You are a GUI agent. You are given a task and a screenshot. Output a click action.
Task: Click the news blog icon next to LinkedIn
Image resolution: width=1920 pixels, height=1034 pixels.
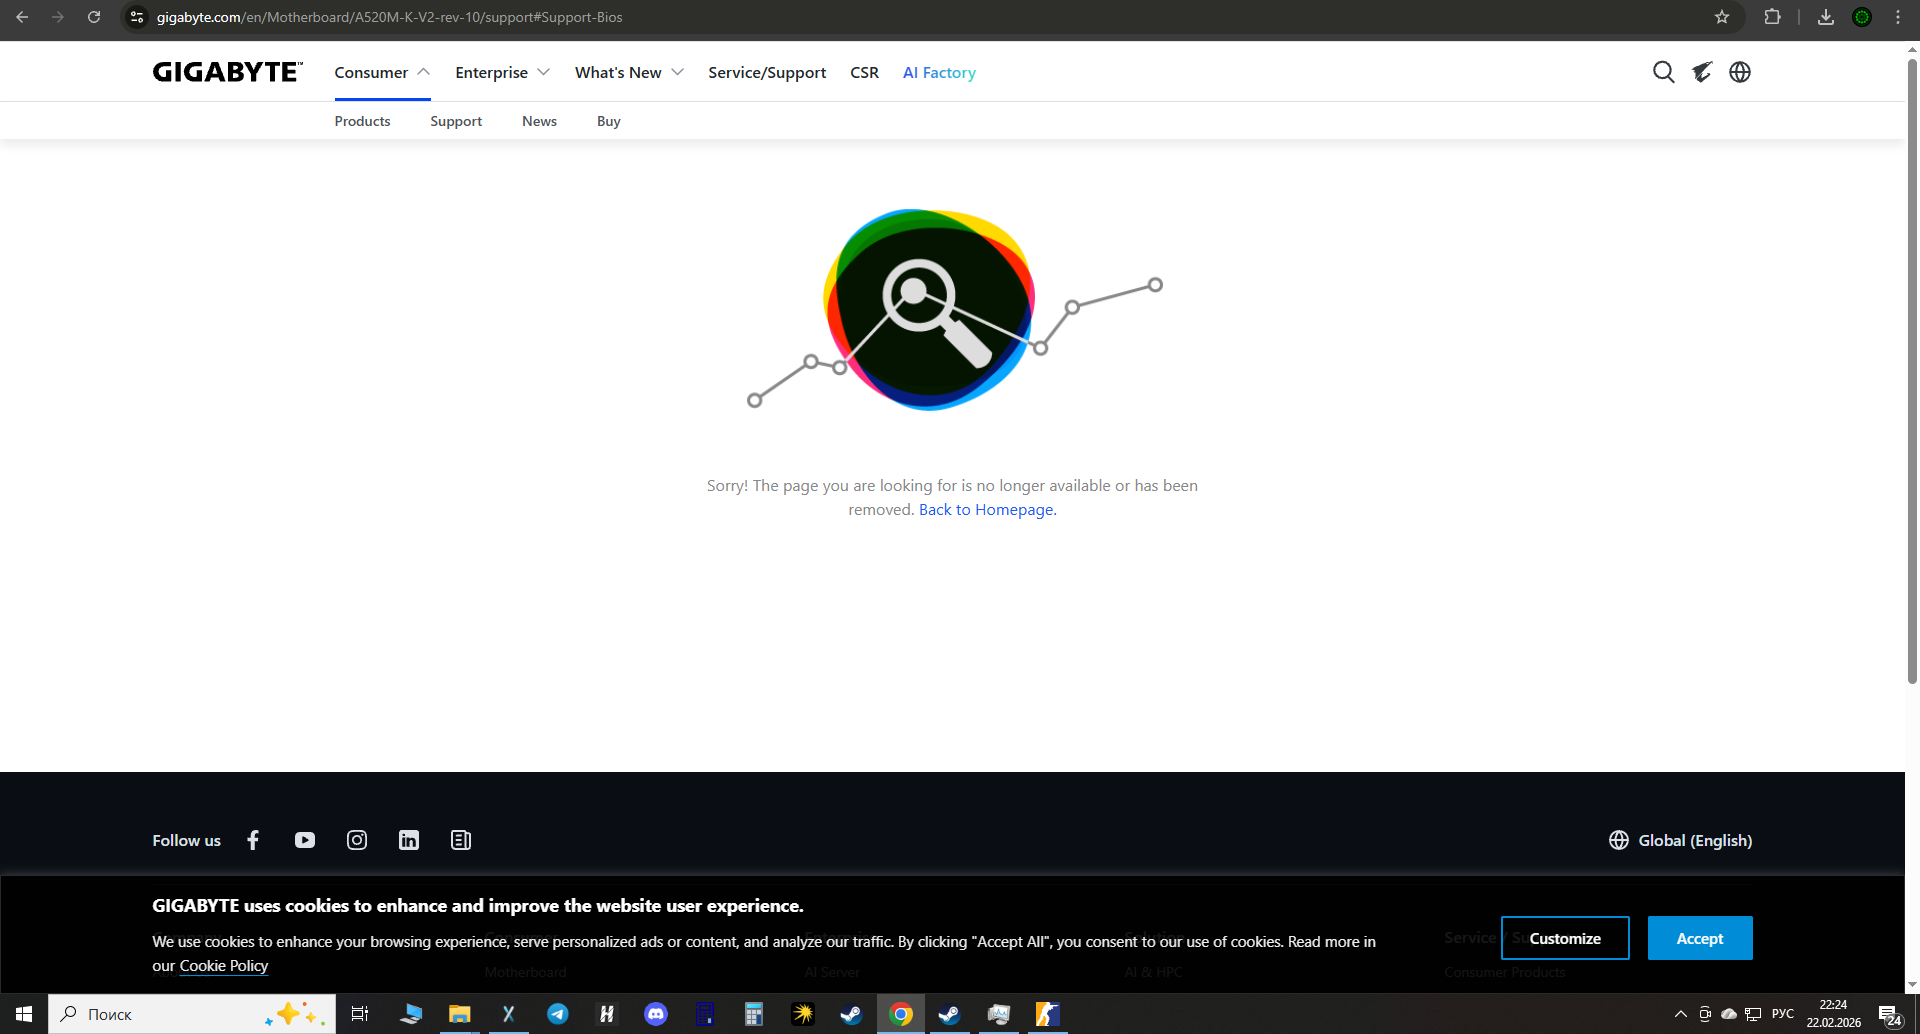click(461, 840)
